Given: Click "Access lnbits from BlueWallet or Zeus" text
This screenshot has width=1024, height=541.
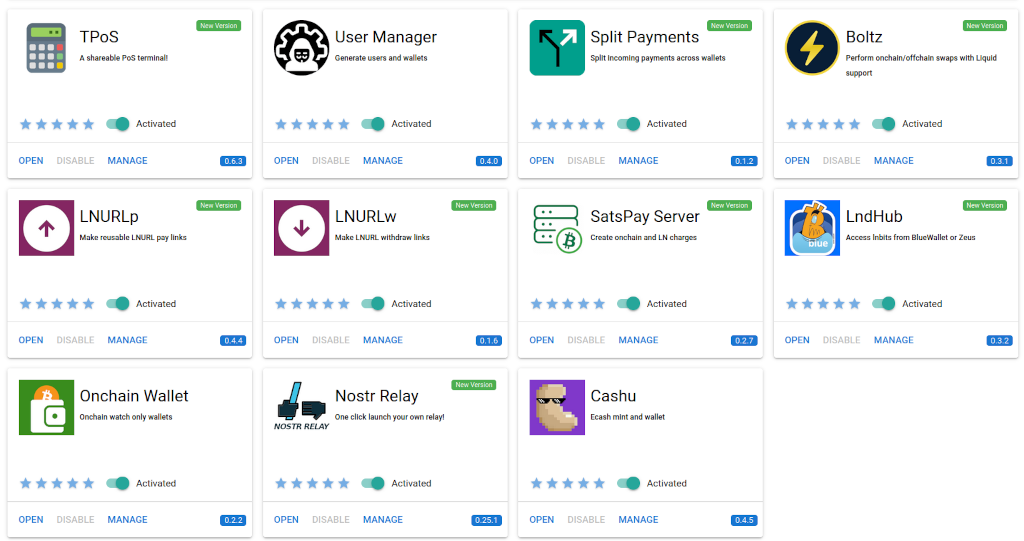Looking at the screenshot, I should (x=910, y=238).
